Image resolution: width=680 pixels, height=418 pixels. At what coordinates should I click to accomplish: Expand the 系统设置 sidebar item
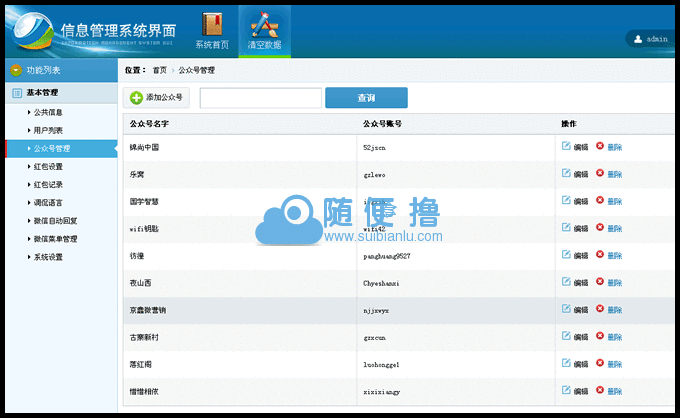pos(48,257)
